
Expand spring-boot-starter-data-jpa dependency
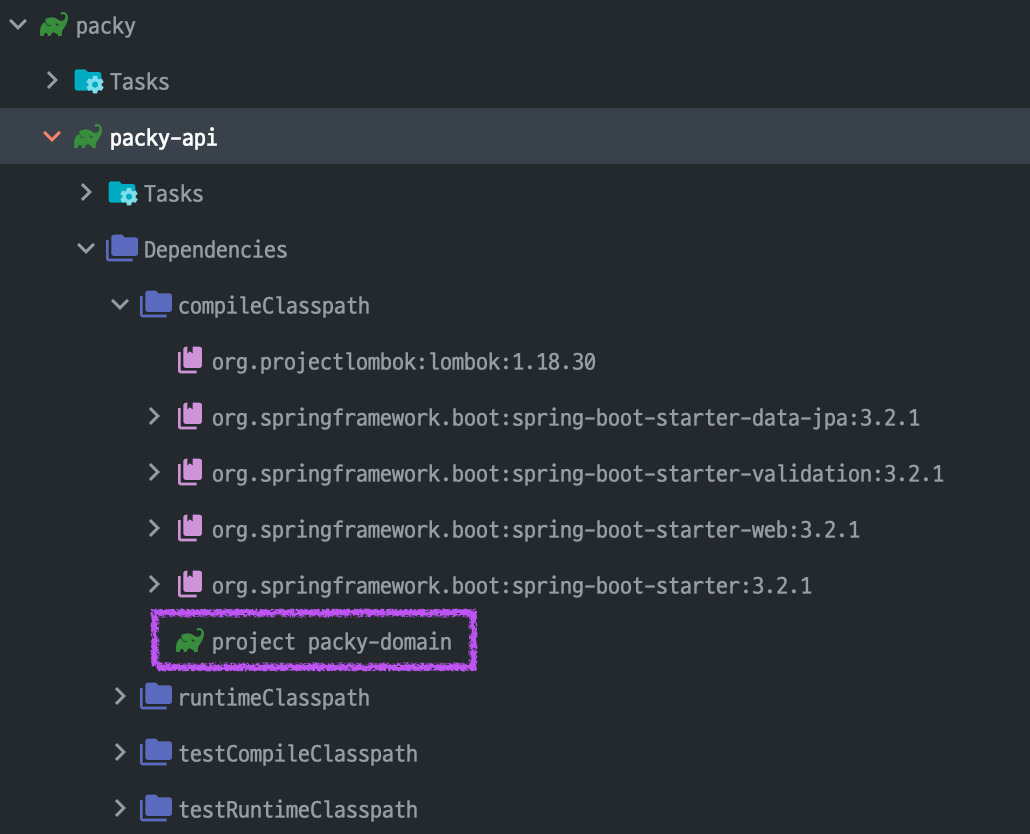pos(154,416)
